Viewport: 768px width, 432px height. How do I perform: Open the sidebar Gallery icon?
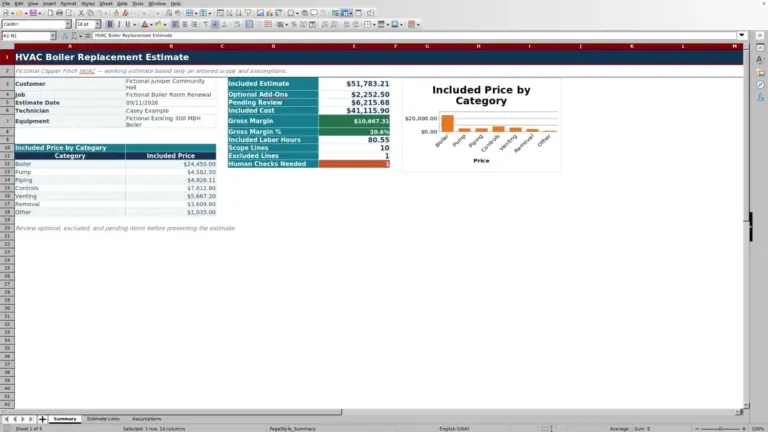click(x=760, y=72)
